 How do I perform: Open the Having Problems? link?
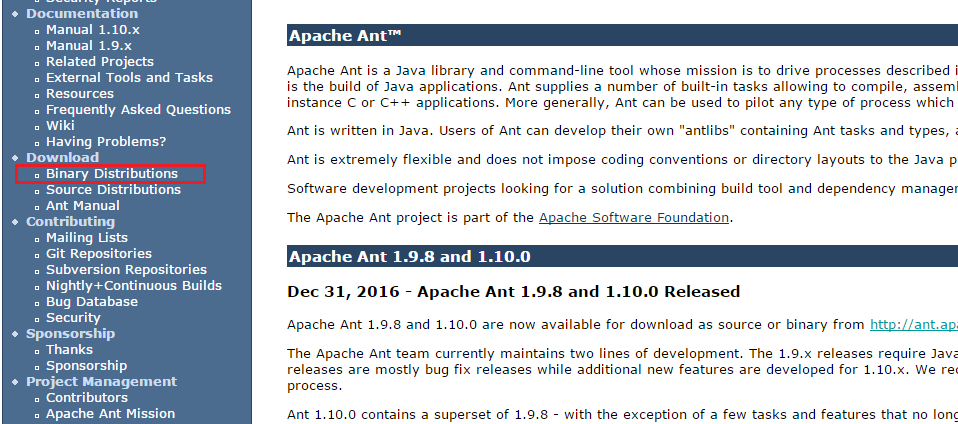pos(106,142)
